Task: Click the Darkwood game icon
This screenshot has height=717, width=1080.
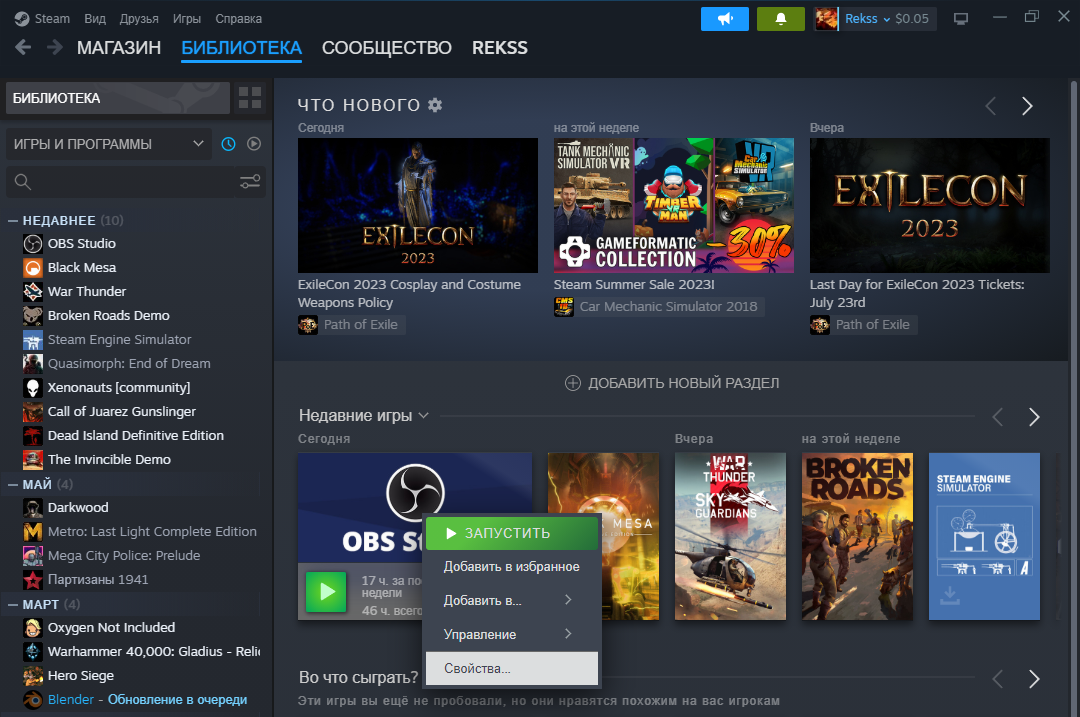Action: [x=32, y=508]
